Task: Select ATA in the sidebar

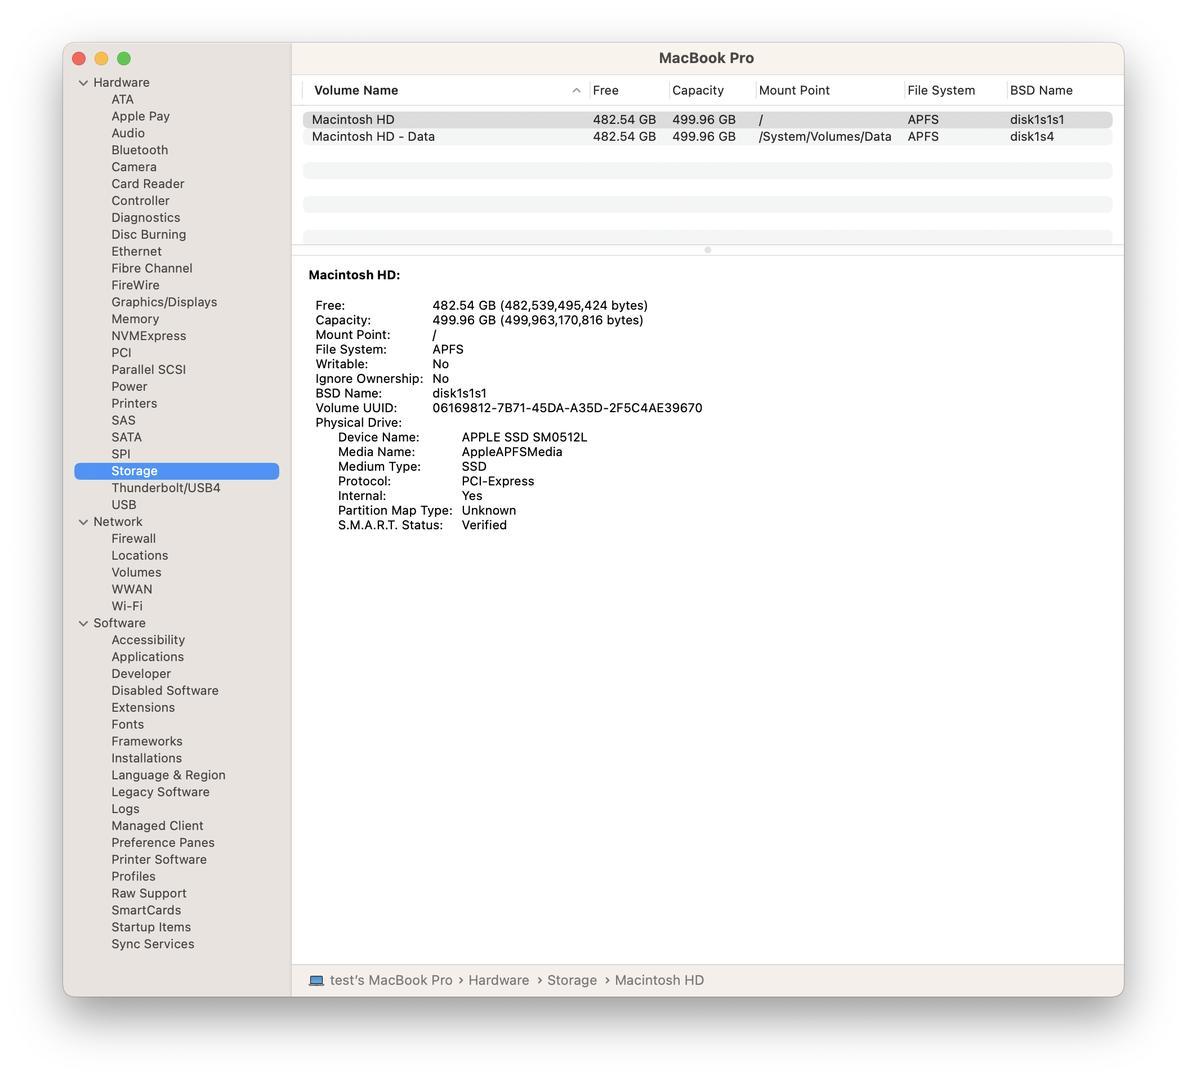Action: coord(123,99)
